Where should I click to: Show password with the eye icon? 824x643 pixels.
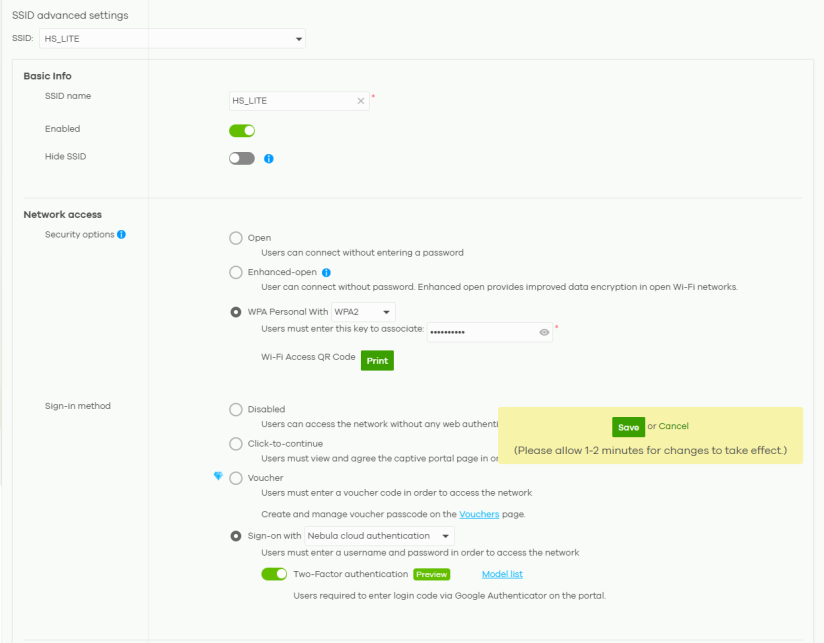point(544,333)
